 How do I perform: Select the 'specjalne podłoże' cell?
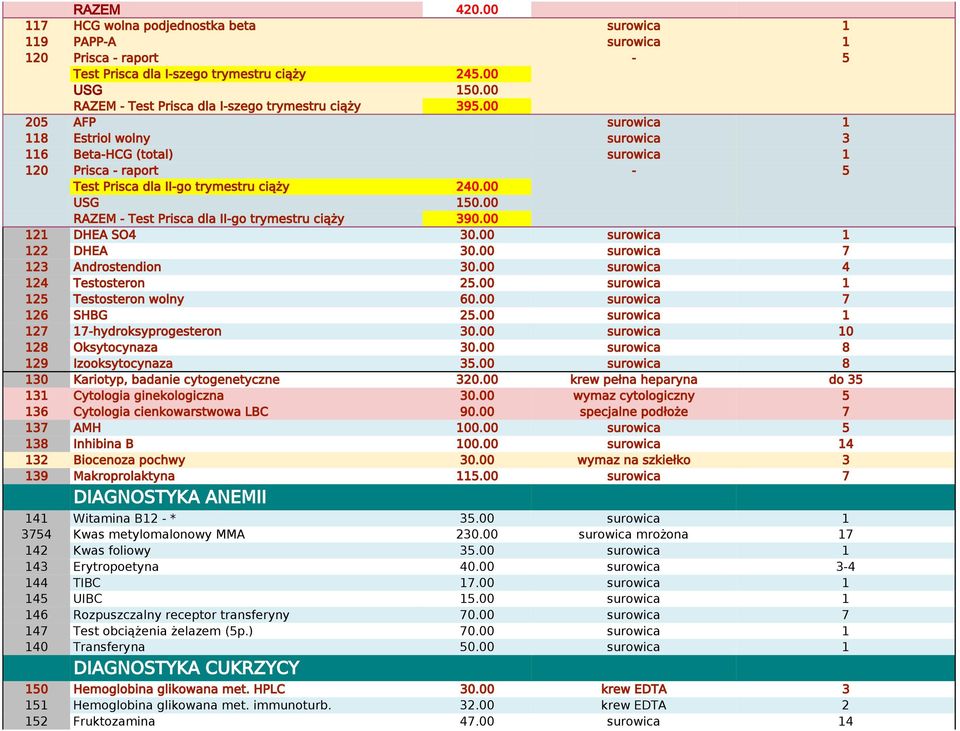(x=634, y=411)
